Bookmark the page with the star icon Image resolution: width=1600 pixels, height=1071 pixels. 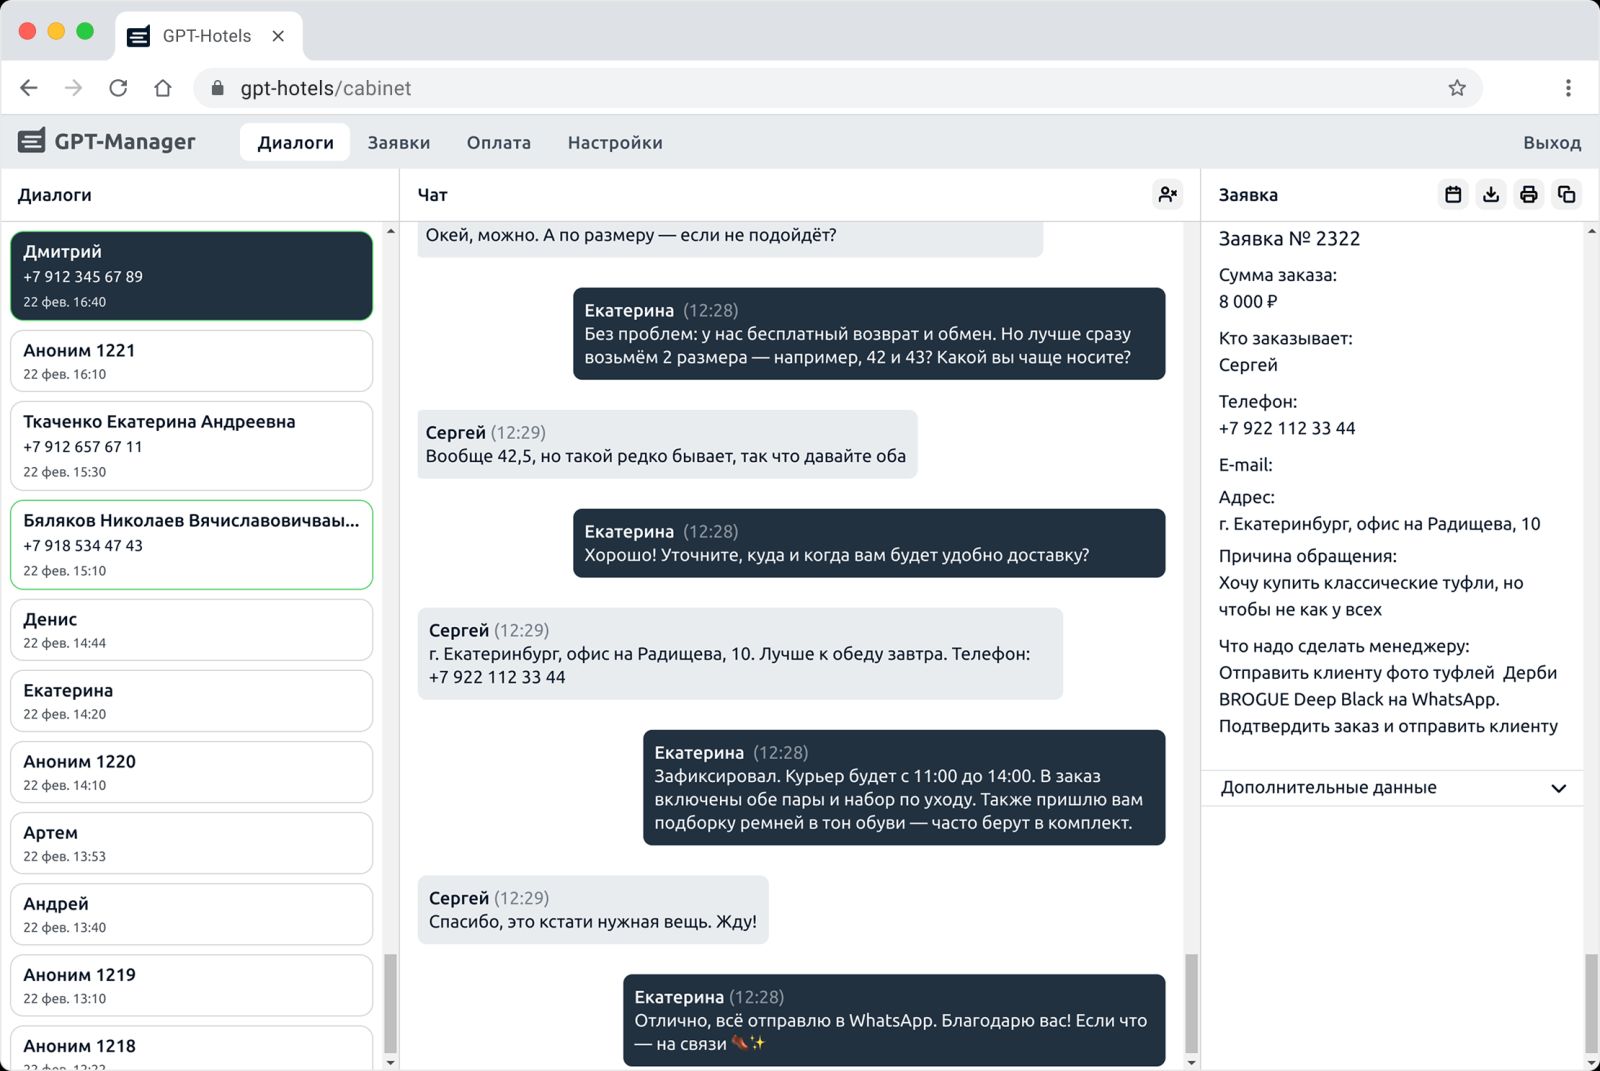(1457, 88)
